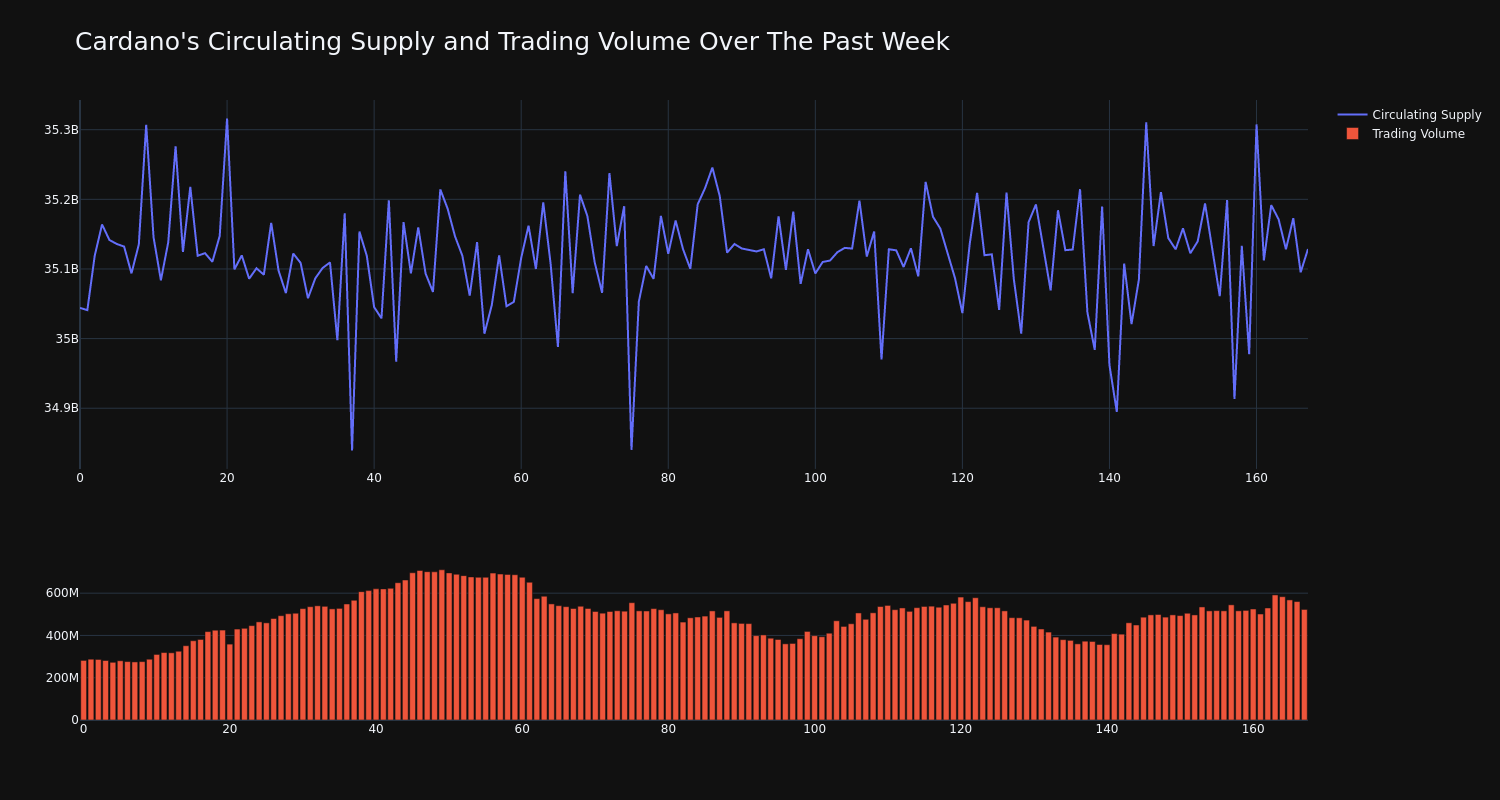Click the 600M volume axis label
1500x800 pixels.
point(62,593)
